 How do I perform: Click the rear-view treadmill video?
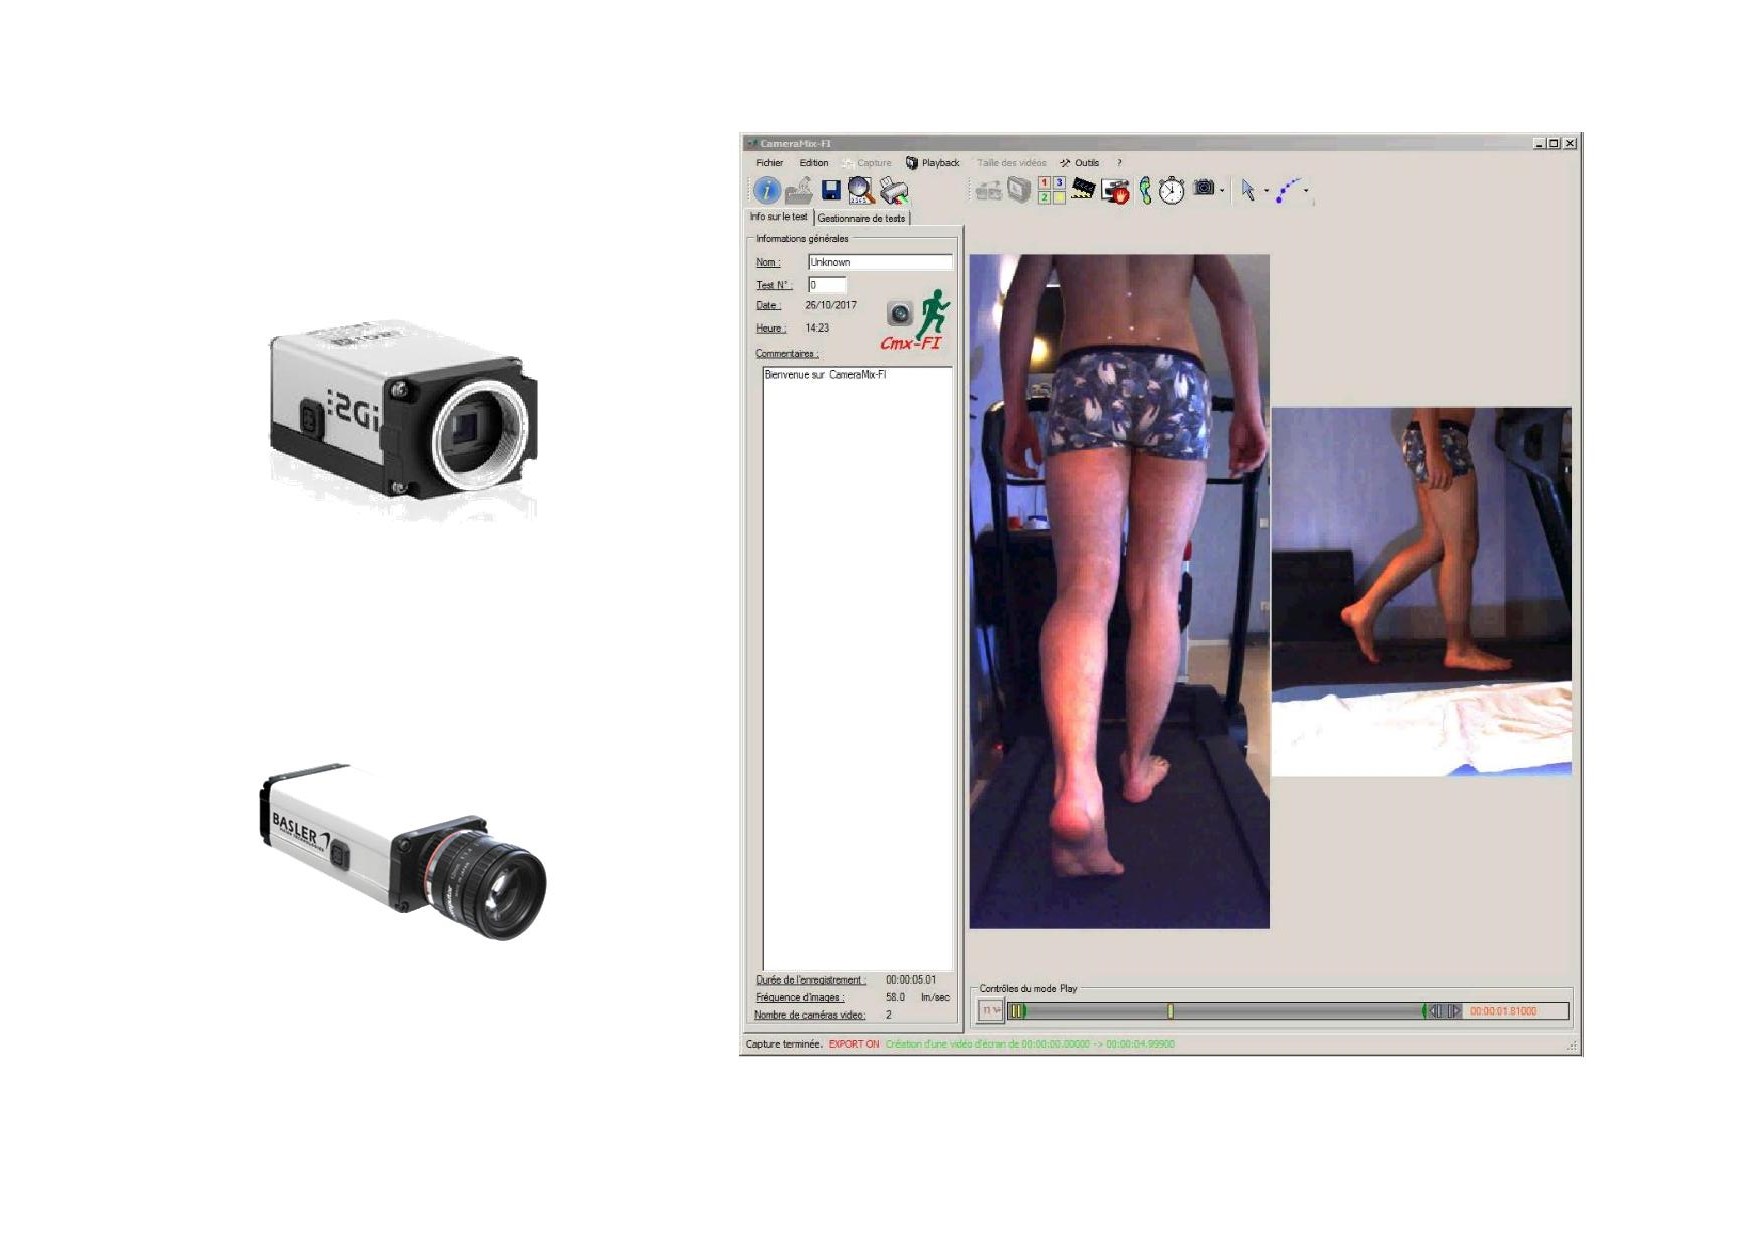(x=1119, y=591)
